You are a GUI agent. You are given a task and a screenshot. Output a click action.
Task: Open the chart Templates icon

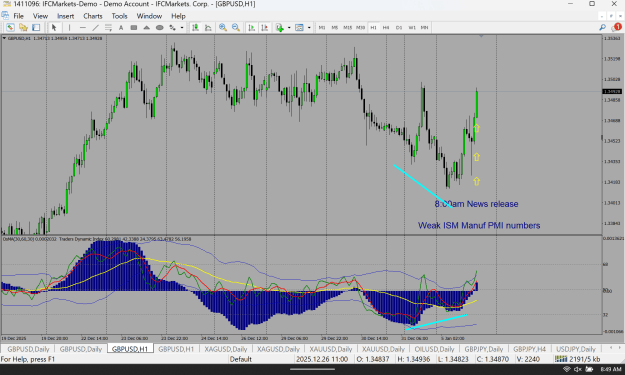click(x=299, y=27)
